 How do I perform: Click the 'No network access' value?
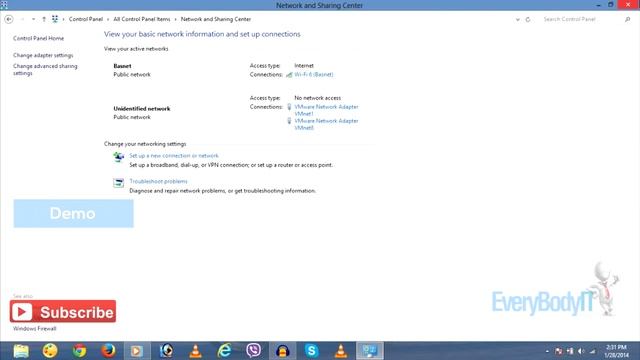pyautogui.click(x=318, y=98)
